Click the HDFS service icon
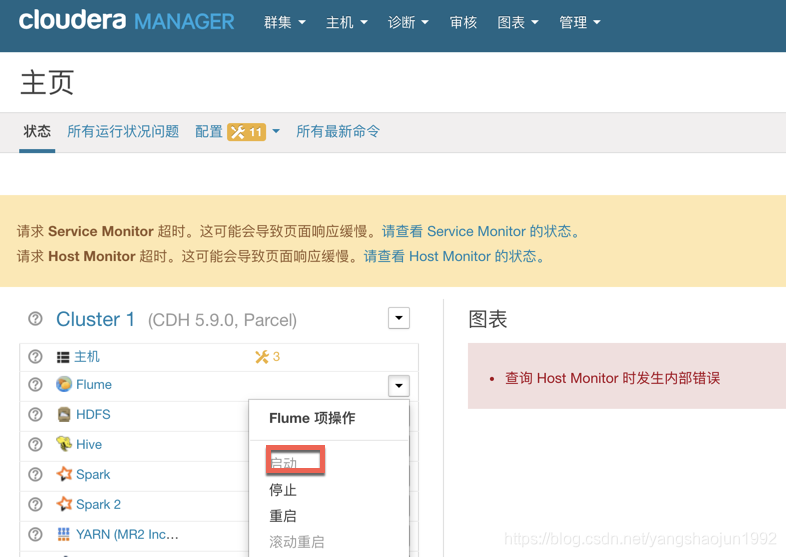The image size is (786, 557). click(x=64, y=415)
